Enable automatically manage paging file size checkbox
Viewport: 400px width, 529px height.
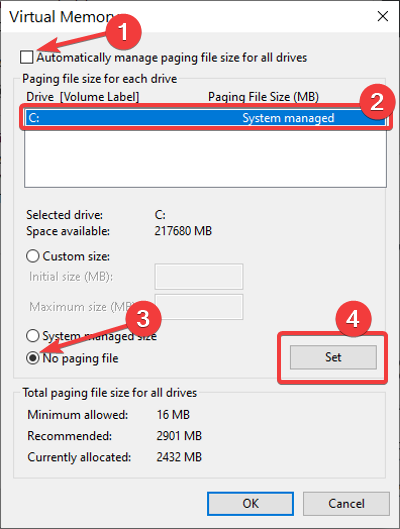pyautogui.click(x=27, y=57)
